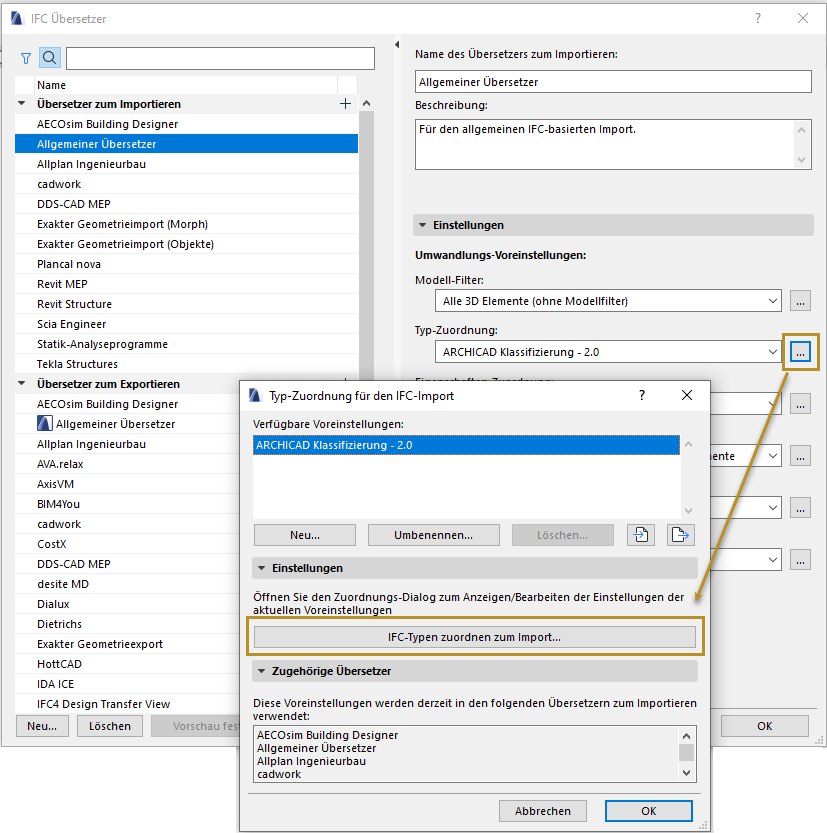The width and height of the screenshot is (827, 833).
Task: Select Scia Engineer translator
Action: pos(186,324)
